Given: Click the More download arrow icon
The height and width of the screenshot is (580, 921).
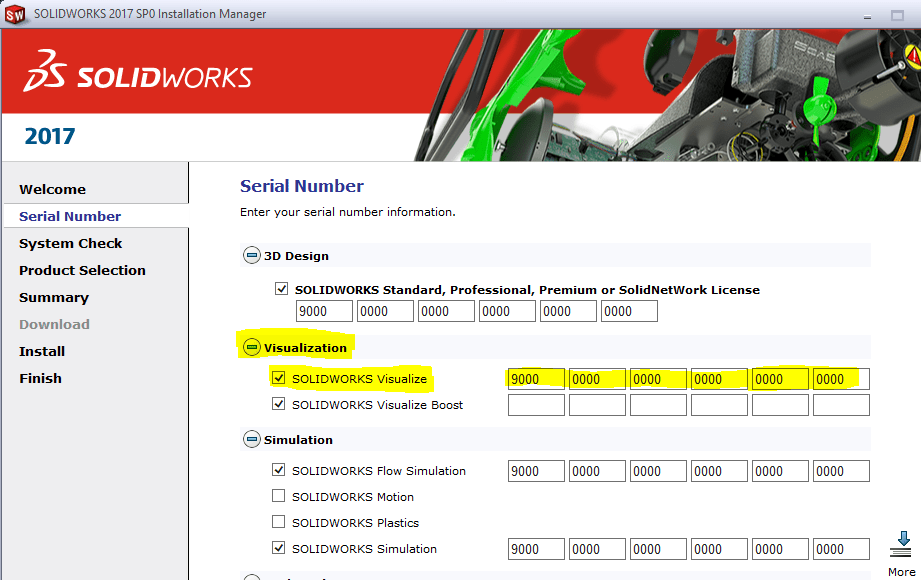Looking at the screenshot, I should (x=901, y=543).
